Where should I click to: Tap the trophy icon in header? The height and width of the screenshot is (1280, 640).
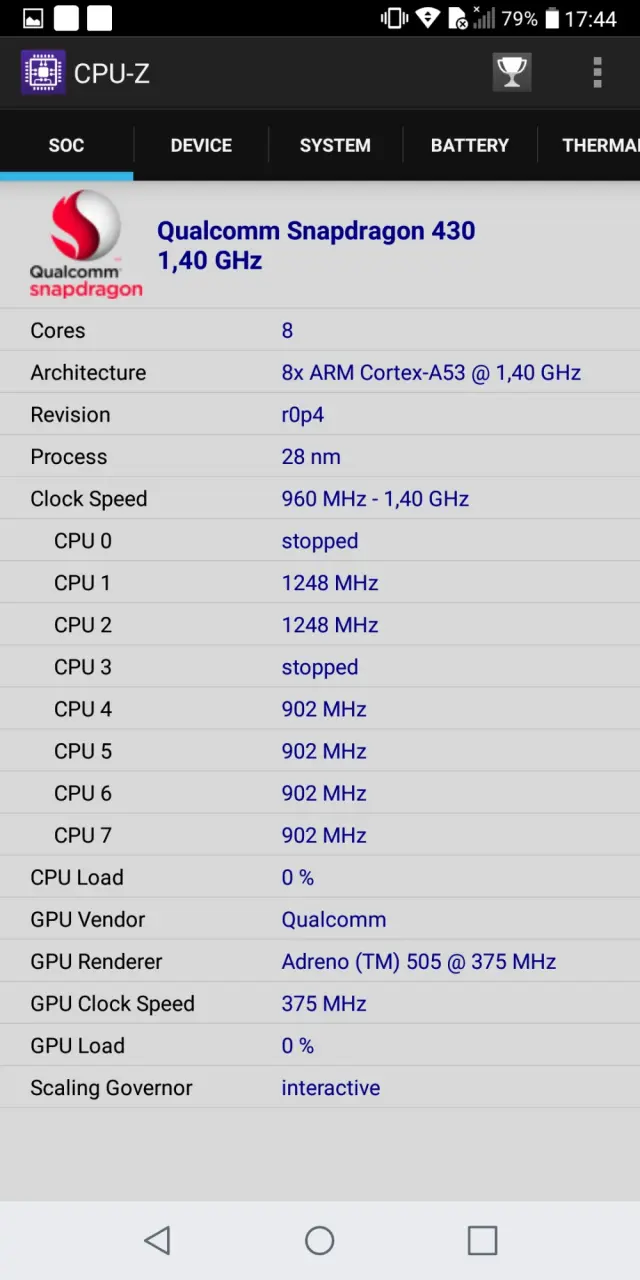[x=511, y=73]
